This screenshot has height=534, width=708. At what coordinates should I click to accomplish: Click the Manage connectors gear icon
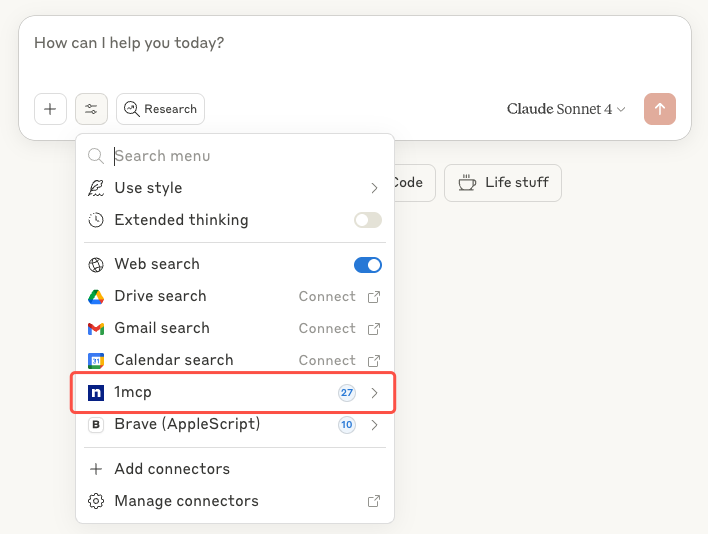96,501
